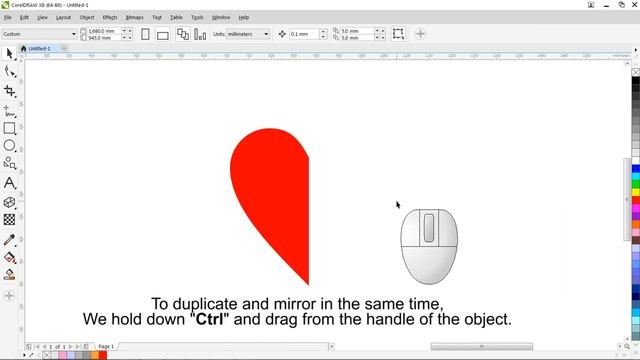Add page before current icon
Viewport: 640px width, 360px height.
[29, 347]
